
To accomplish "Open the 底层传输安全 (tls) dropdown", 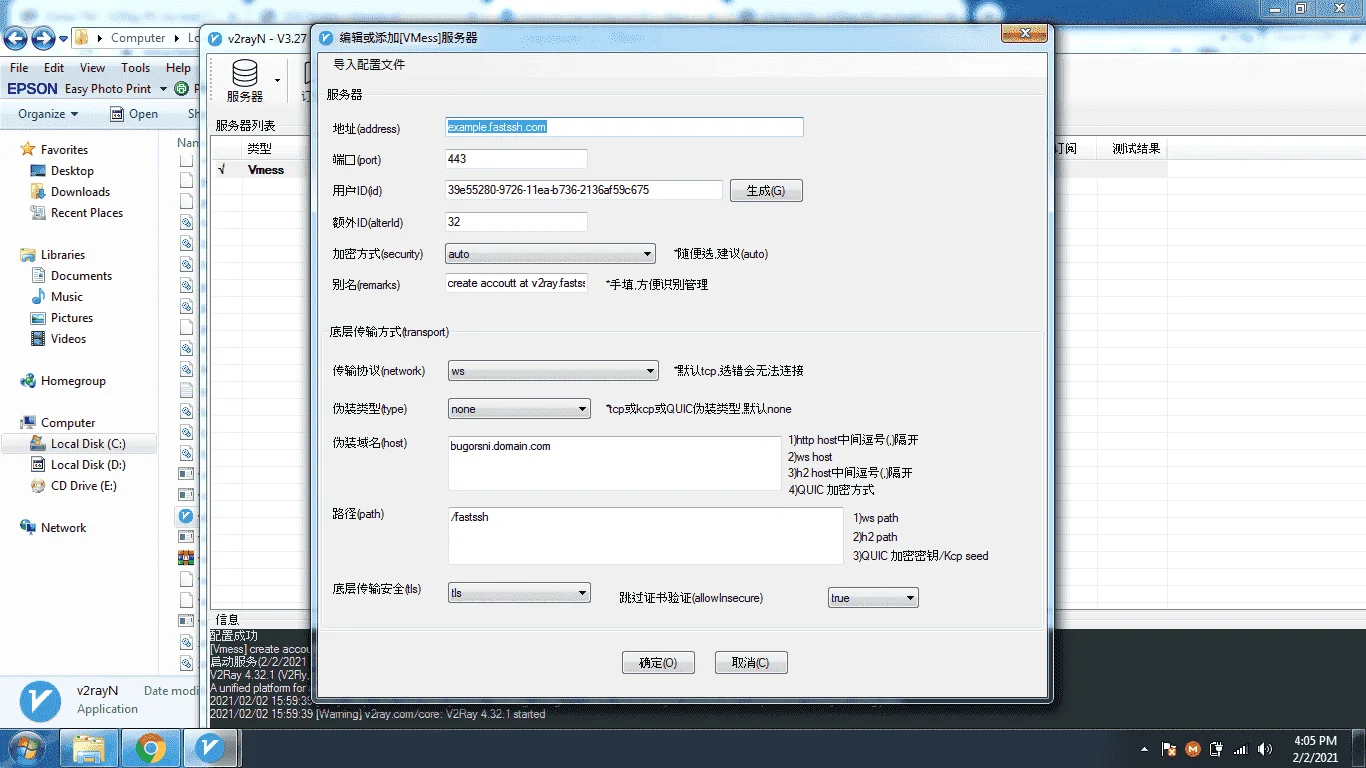I will 519,593.
